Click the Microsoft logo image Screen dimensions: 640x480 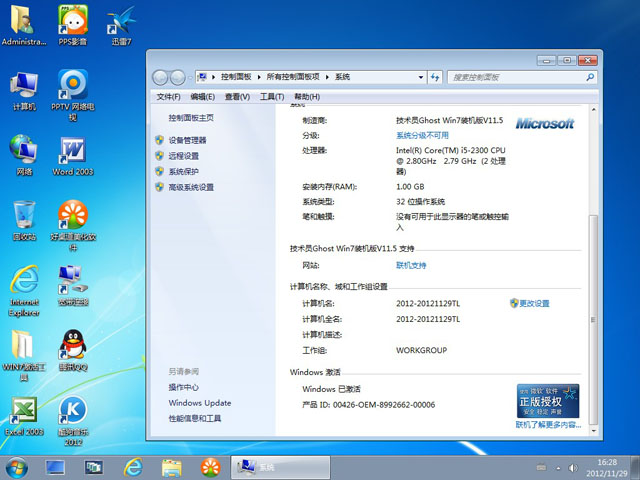tap(544, 123)
